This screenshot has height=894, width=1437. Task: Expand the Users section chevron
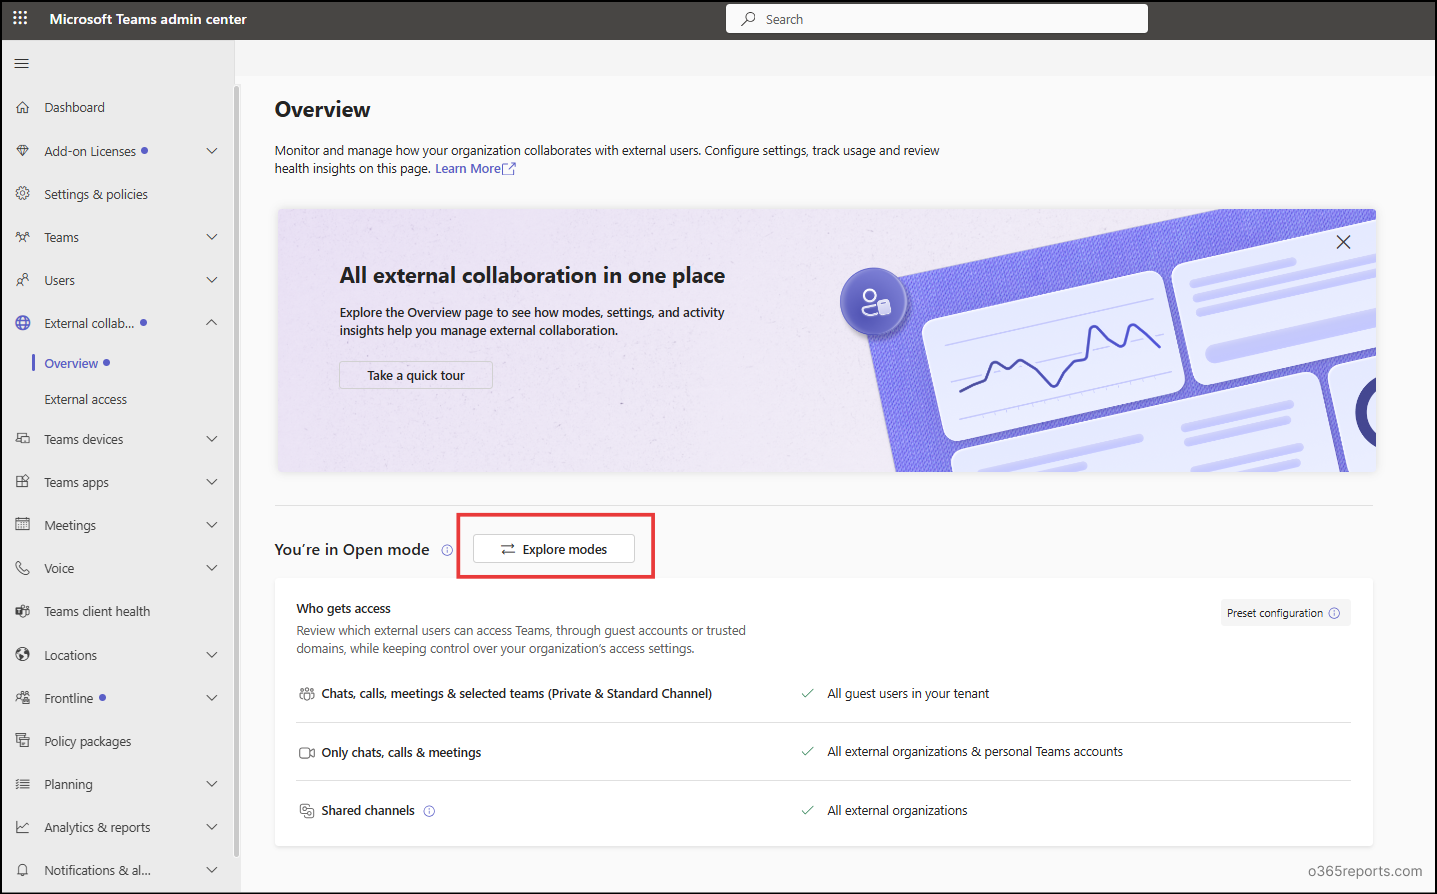pos(212,280)
